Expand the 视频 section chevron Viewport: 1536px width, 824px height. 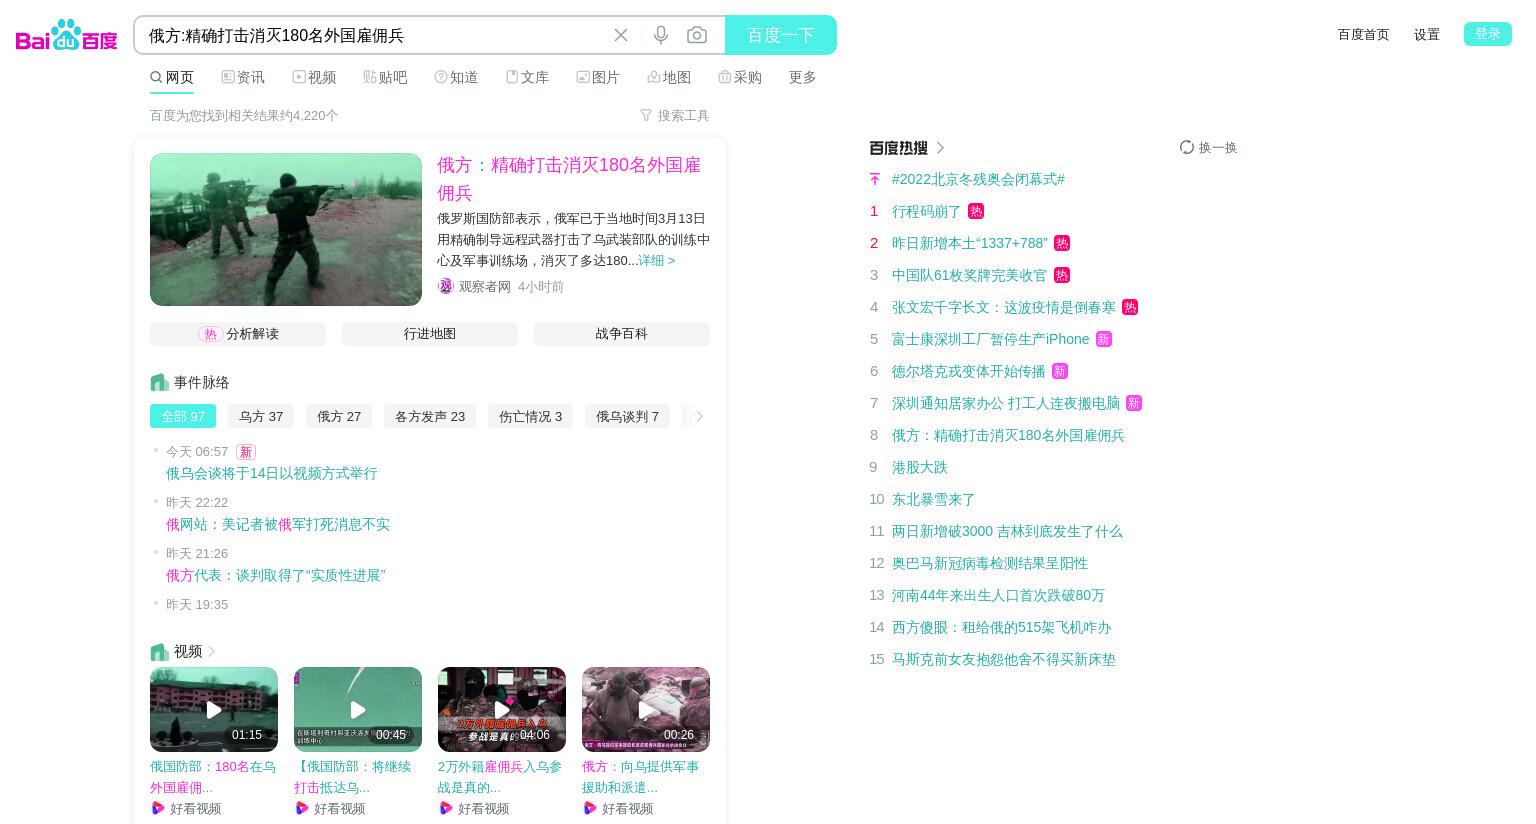click(211, 651)
